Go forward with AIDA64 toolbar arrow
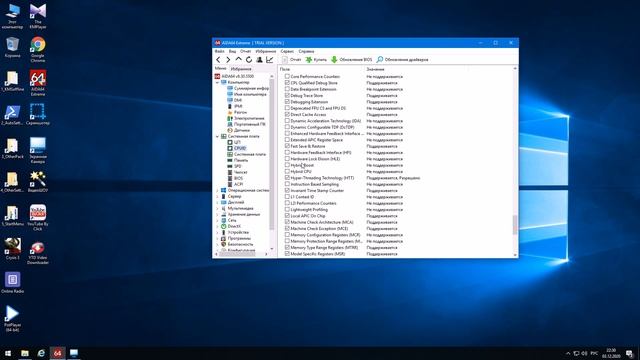This screenshot has height=360, width=640. [228, 60]
